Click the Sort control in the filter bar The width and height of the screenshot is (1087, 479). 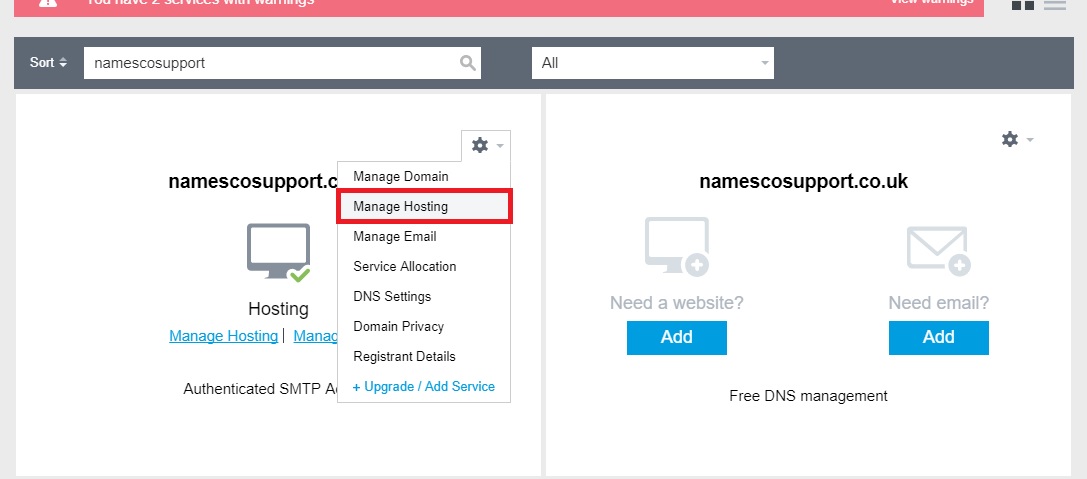pos(49,62)
